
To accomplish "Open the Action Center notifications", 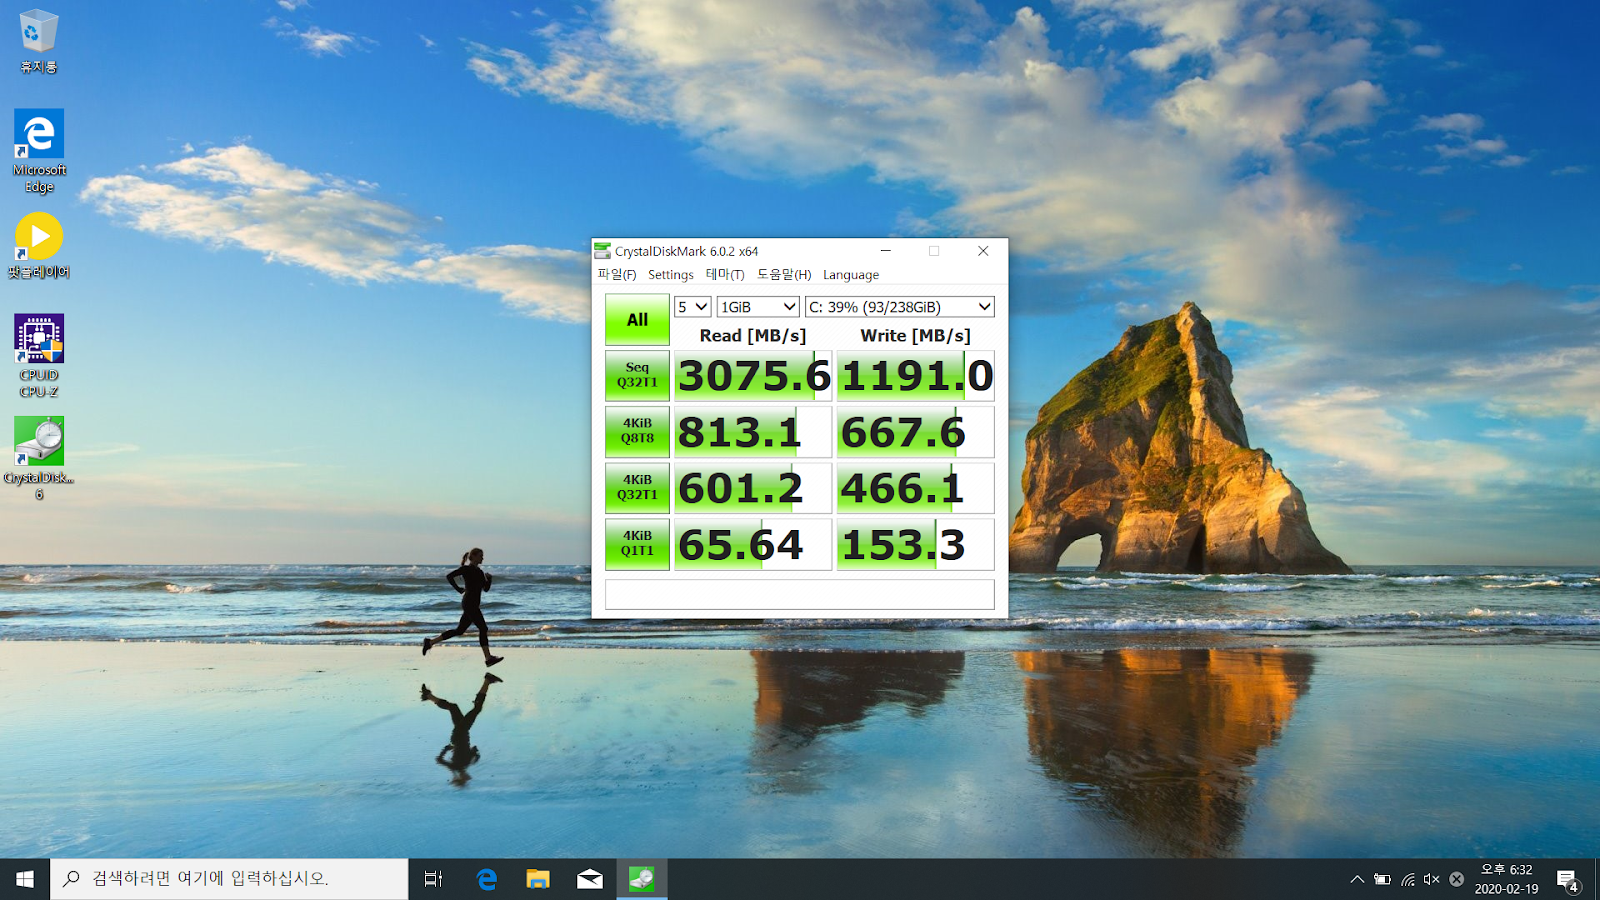I will (1567, 879).
